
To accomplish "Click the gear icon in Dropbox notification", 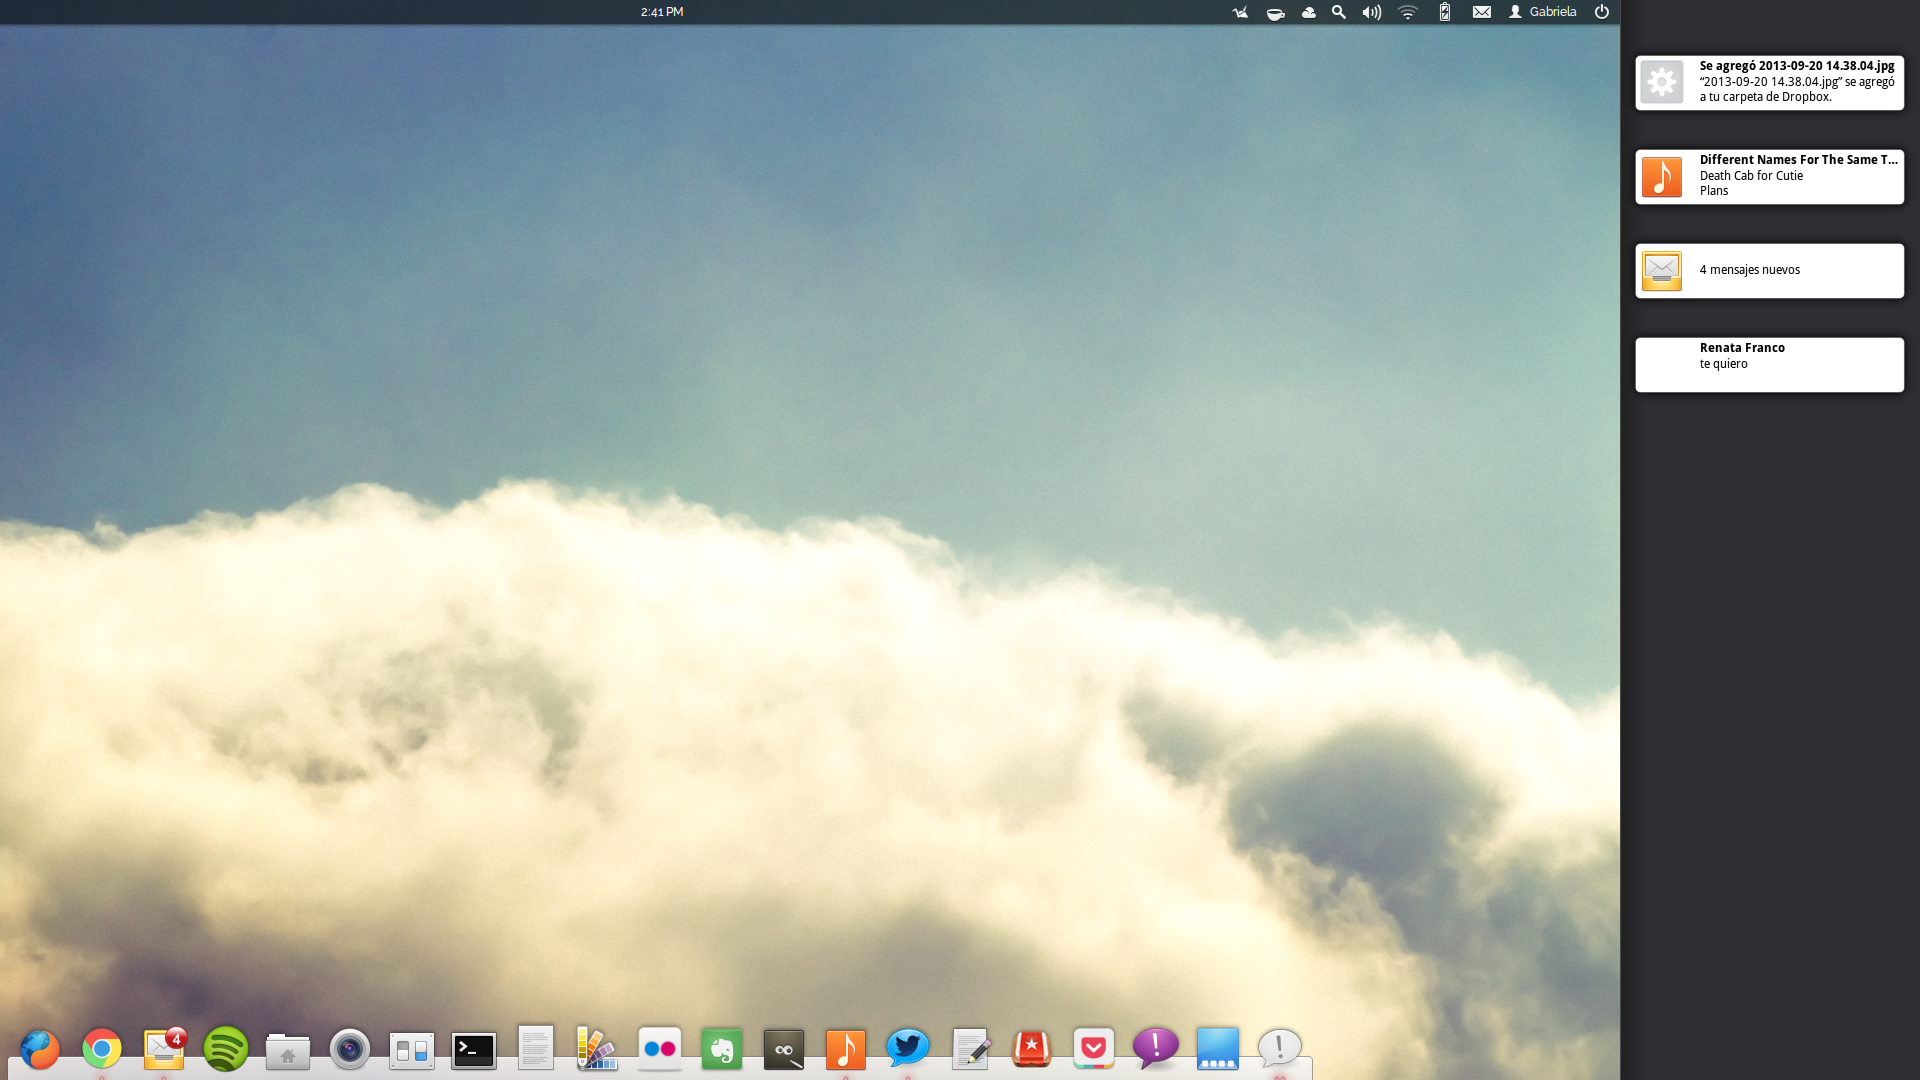I will [x=1662, y=82].
